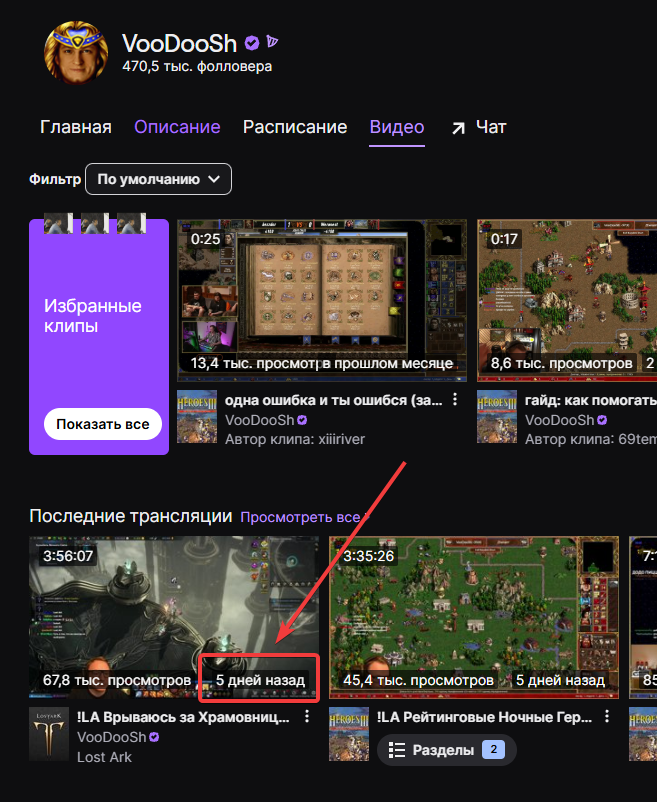Play the 3:56:07 Lost Ark broadcast thumbnail
657x802 pixels.
click(x=174, y=617)
